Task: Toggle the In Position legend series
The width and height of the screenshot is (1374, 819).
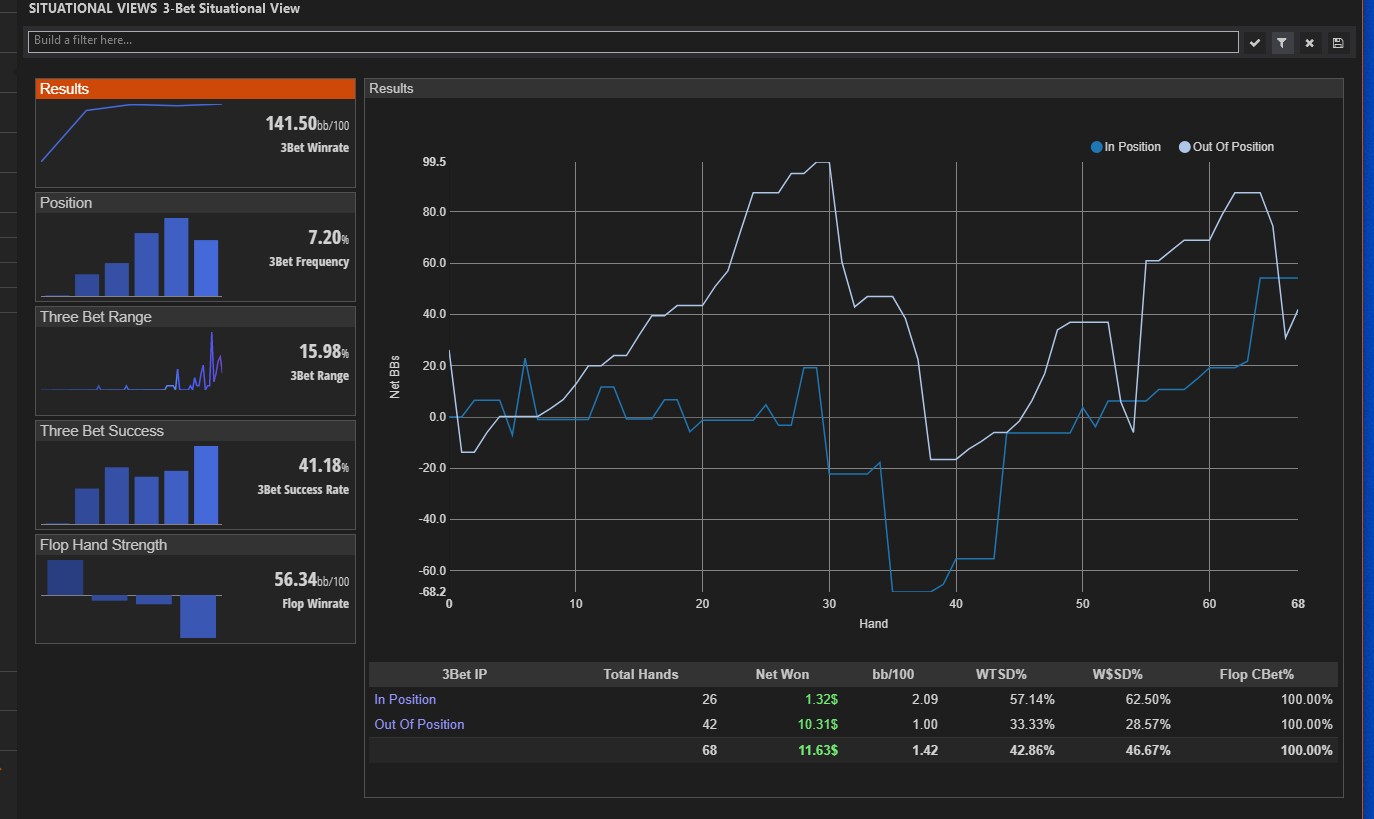Action: point(1126,147)
